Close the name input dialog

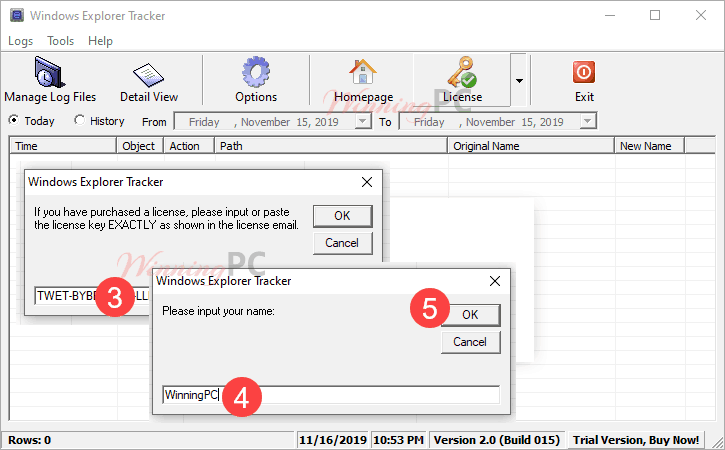495,281
